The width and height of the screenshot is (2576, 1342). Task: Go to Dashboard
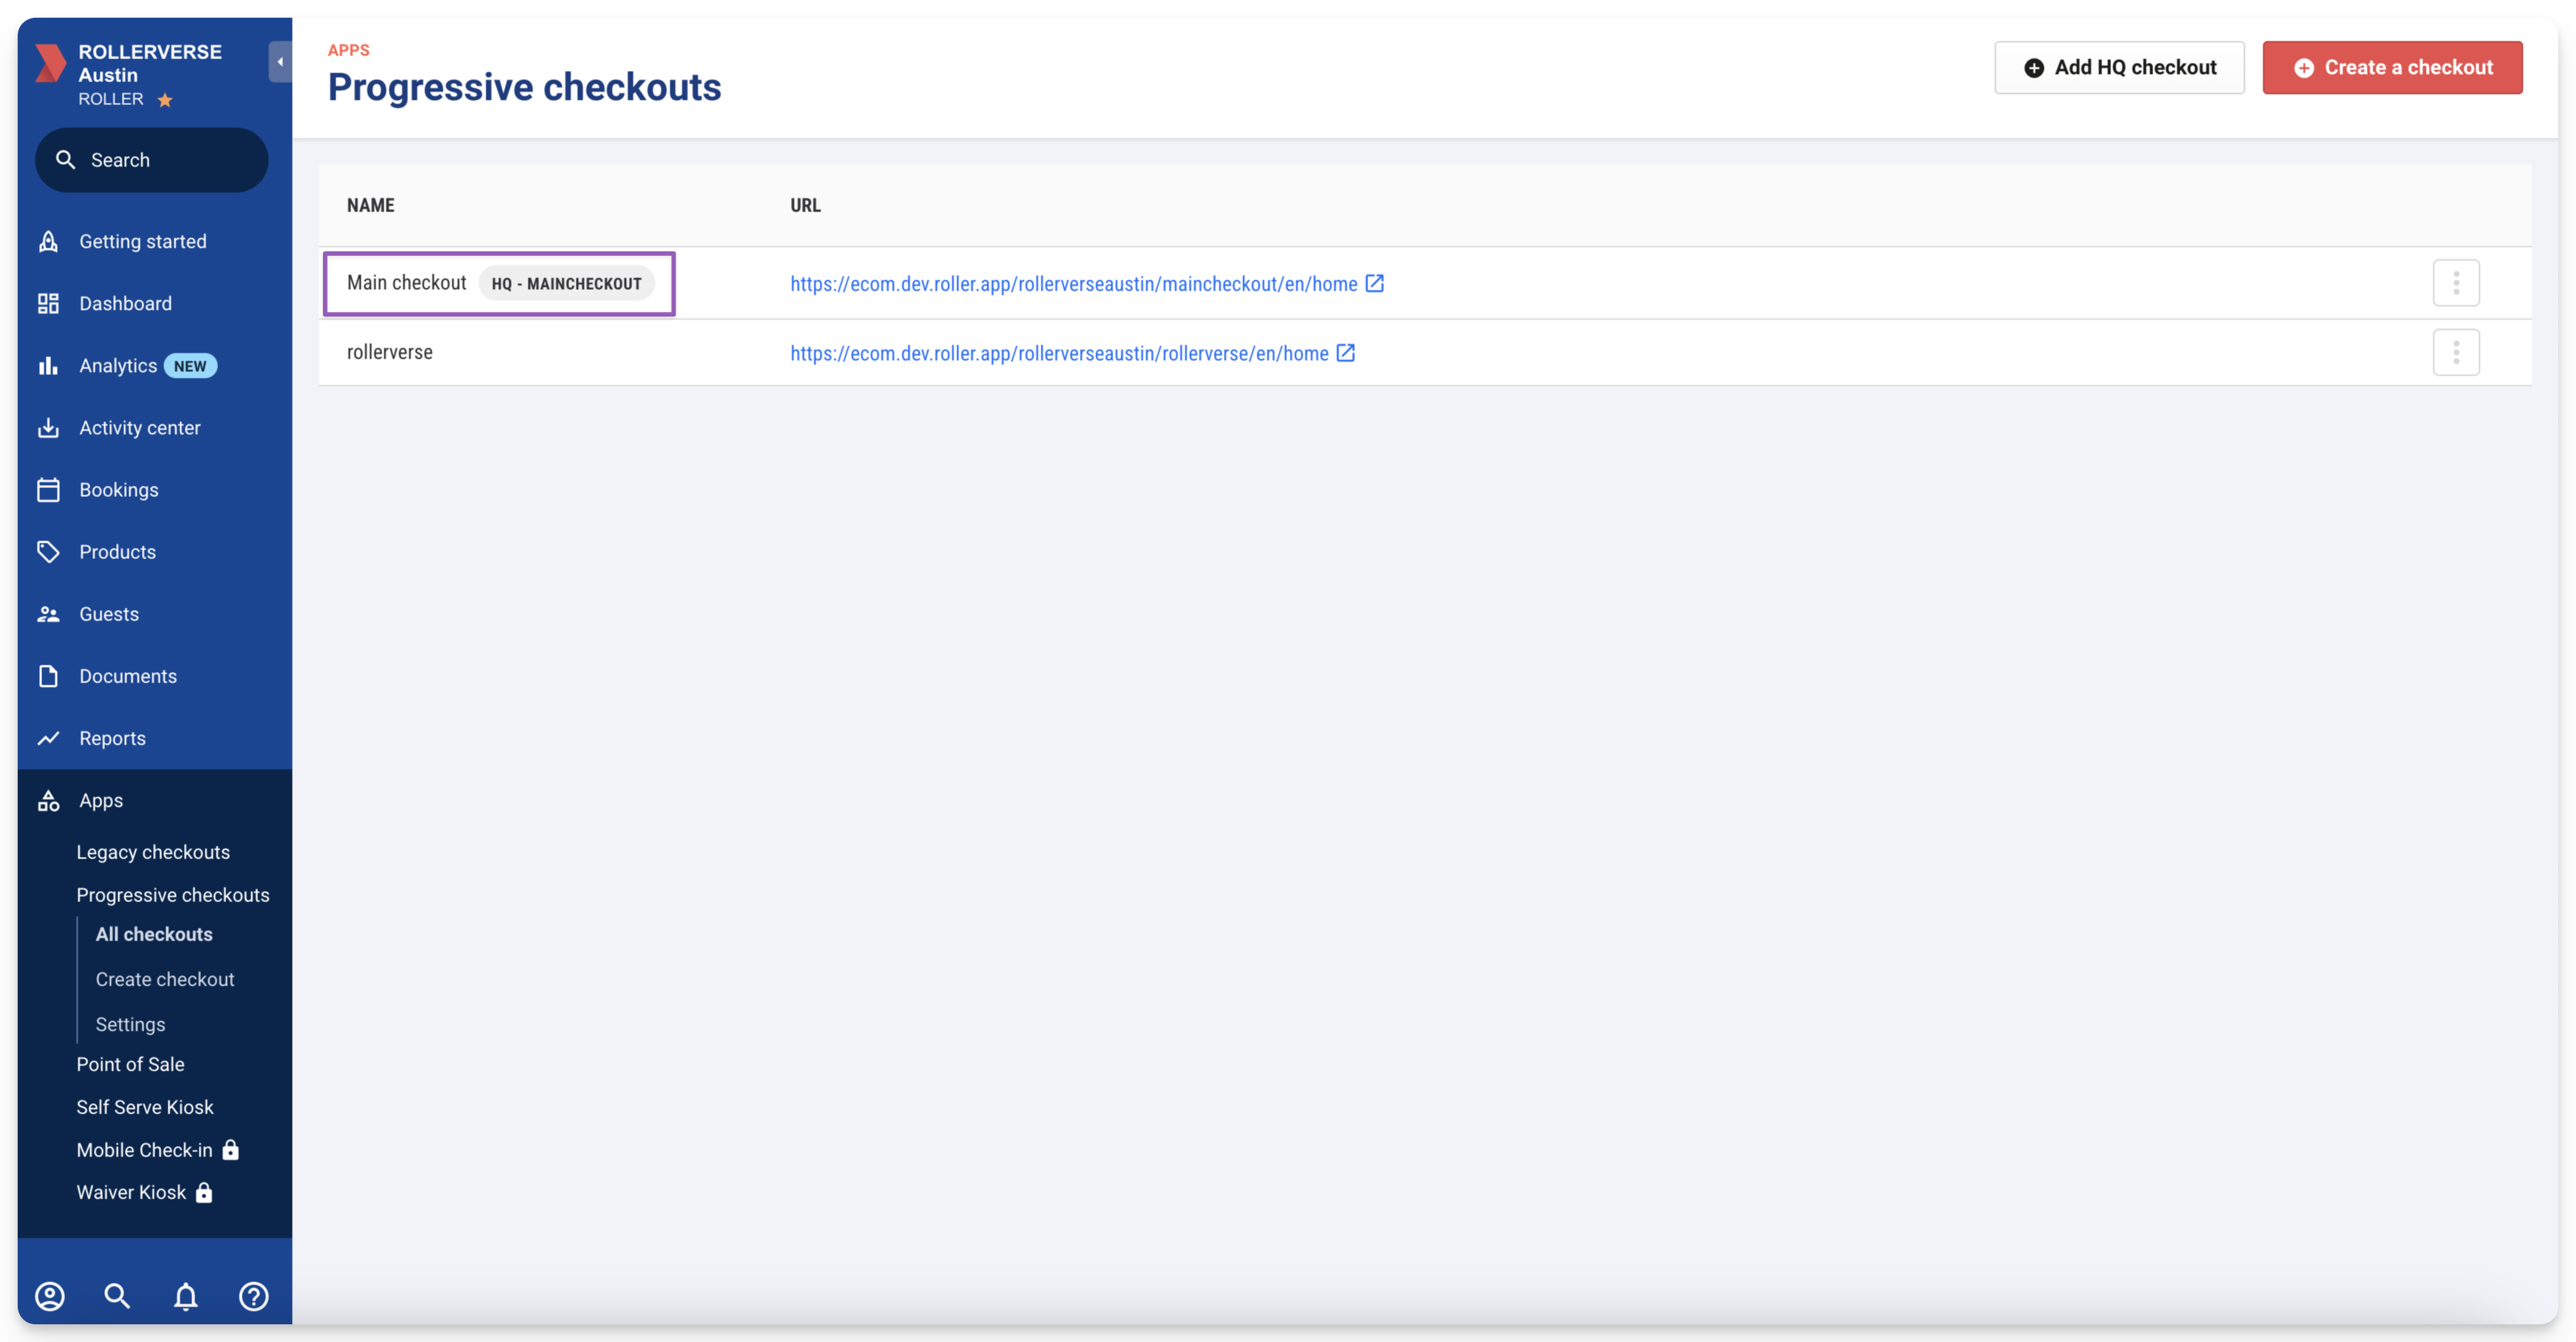[126, 304]
